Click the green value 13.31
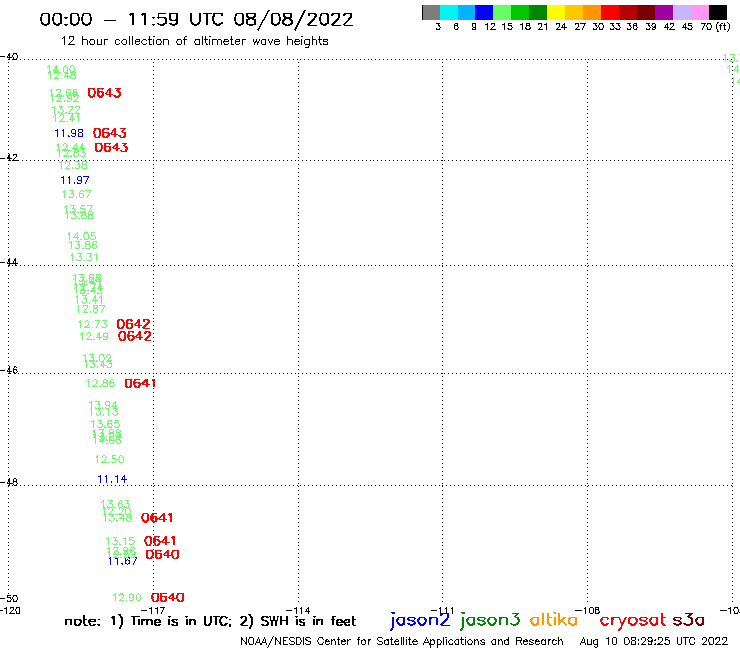Viewport: 740px width, 650px height. tap(84, 257)
